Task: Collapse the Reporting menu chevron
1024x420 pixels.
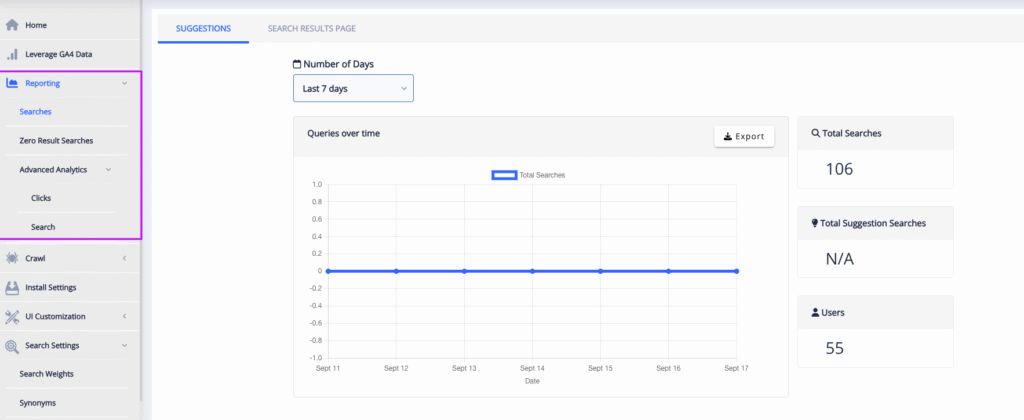Action: (124, 83)
